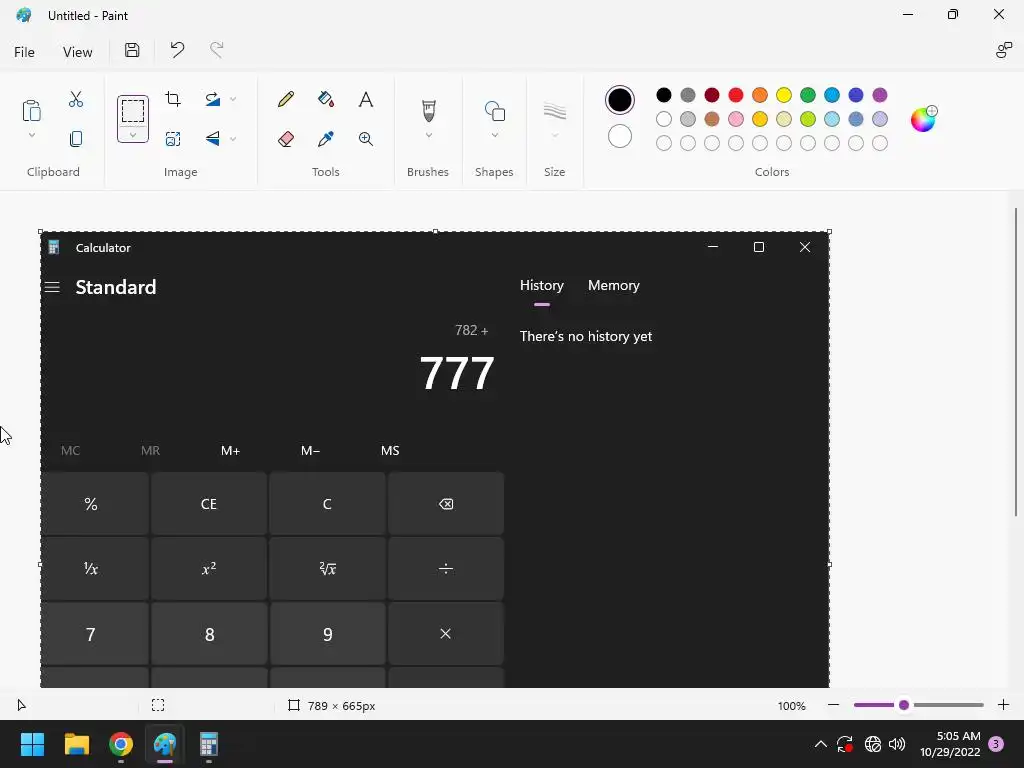This screenshot has height=768, width=1024.
Task: Expand the Select tool options arrow
Action: point(133,135)
